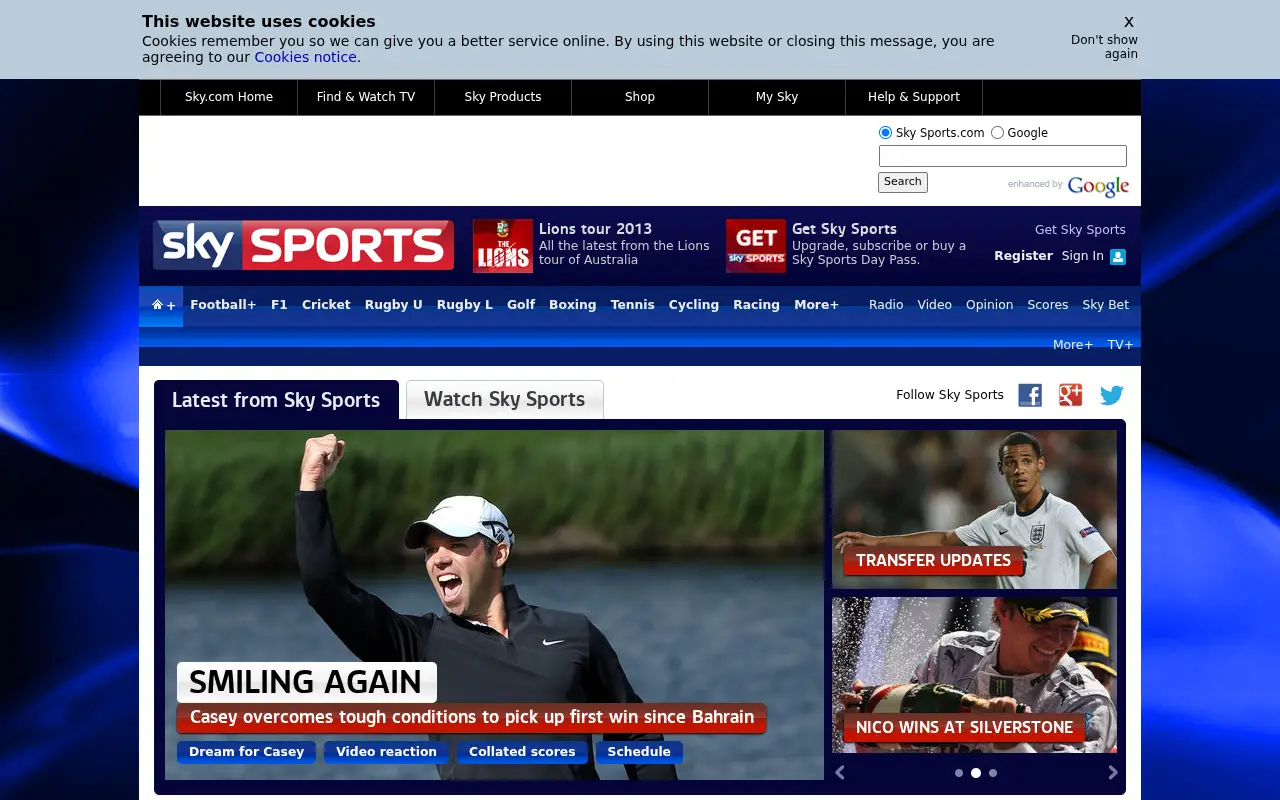Expand the More+ sports menu after Racing
The height and width of the screenshot is (800, 1280).
pyautogui.click(x=817, y=305)
